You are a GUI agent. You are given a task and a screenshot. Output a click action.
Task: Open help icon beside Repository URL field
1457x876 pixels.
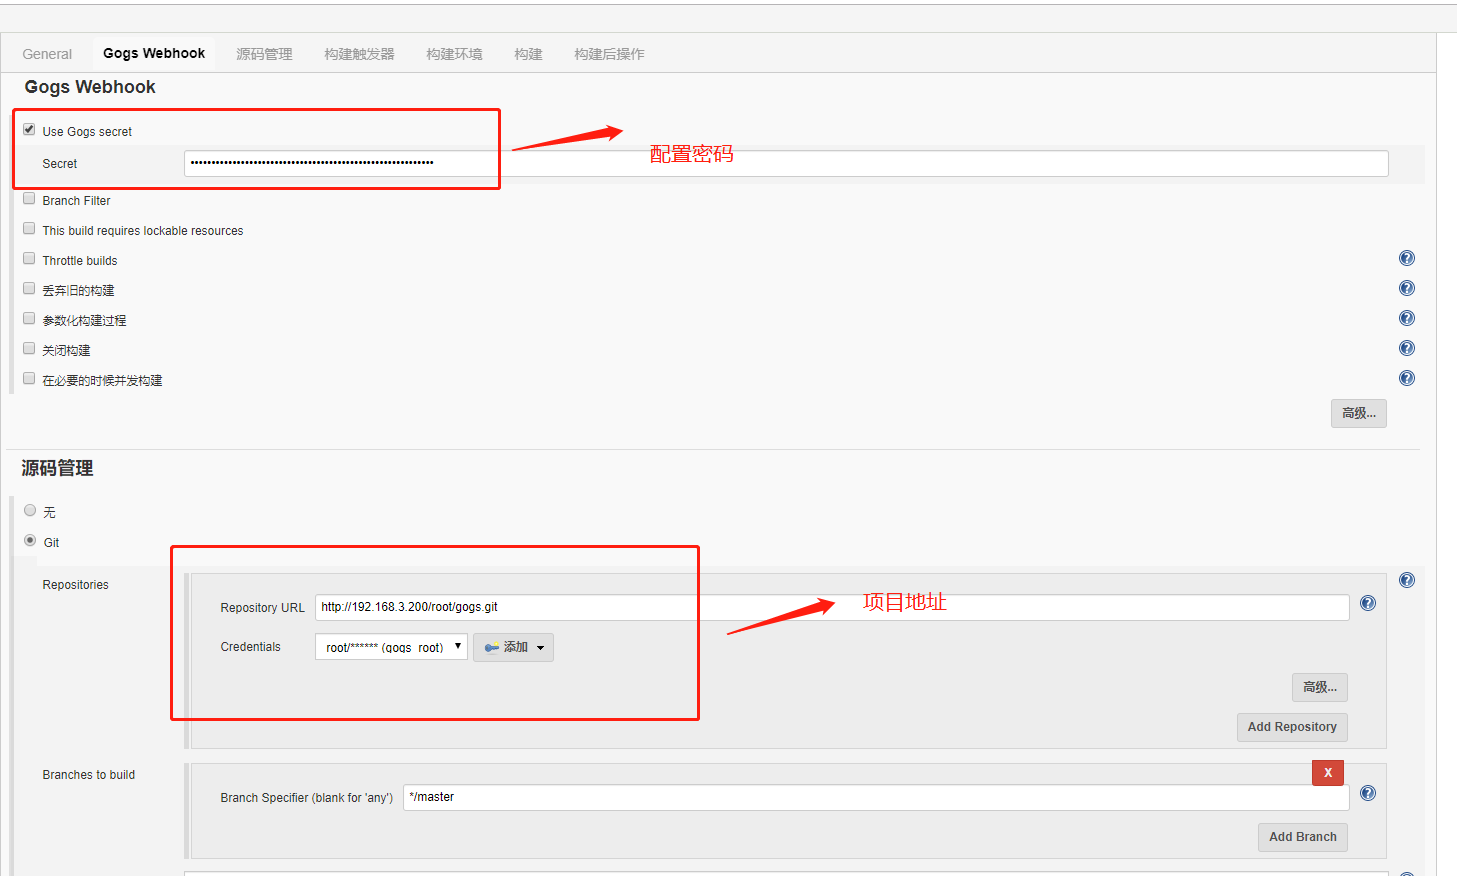click(1367, 603)
